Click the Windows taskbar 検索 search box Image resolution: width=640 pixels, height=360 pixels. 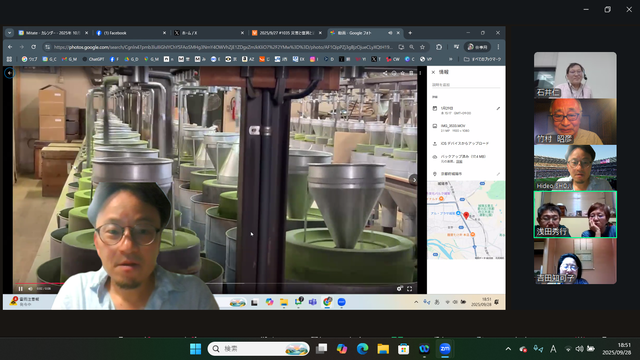tap(258, 349)
